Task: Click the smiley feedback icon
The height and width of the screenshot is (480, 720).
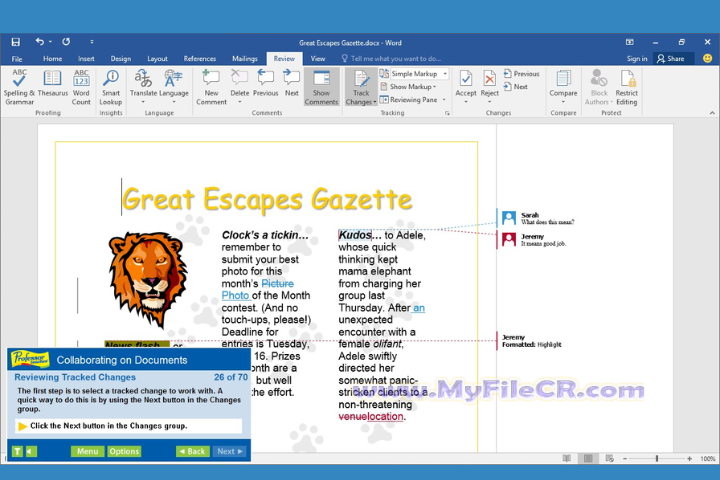Action: 708,58
